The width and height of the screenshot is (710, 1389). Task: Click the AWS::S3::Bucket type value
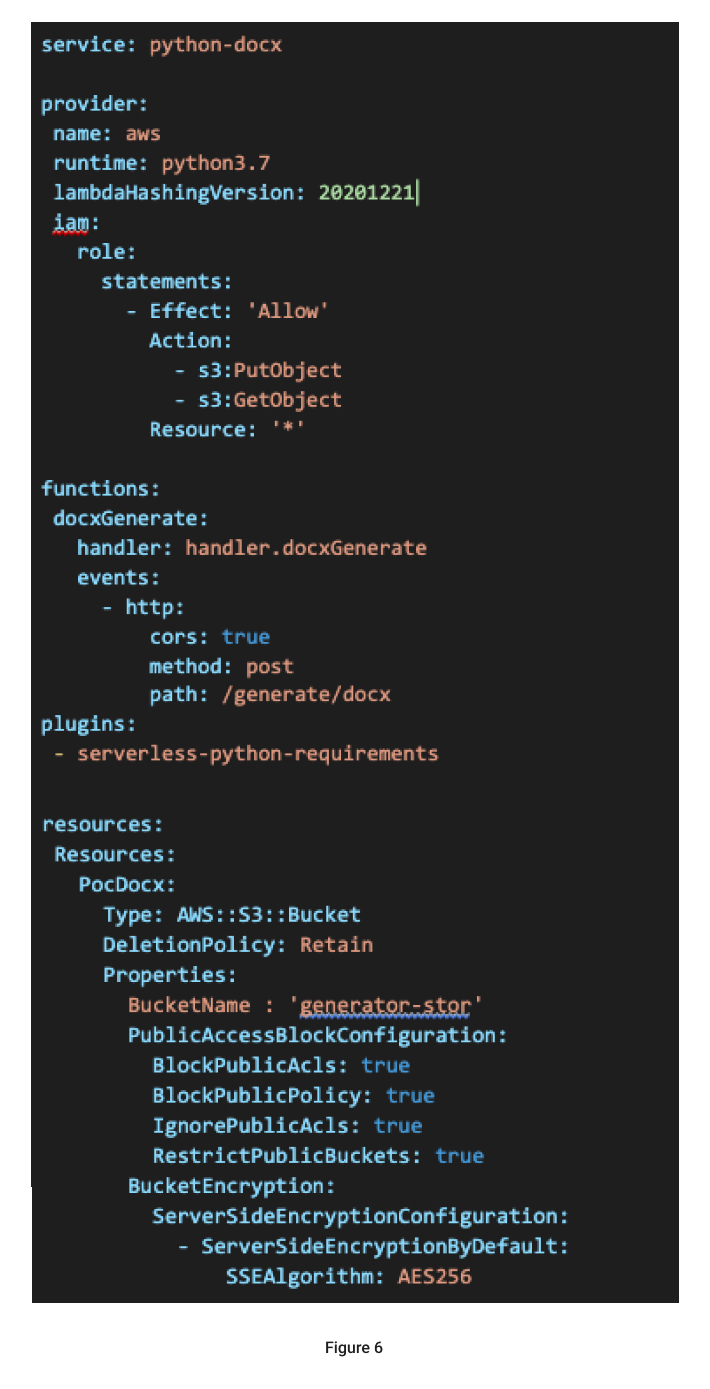tap(268, 915)
